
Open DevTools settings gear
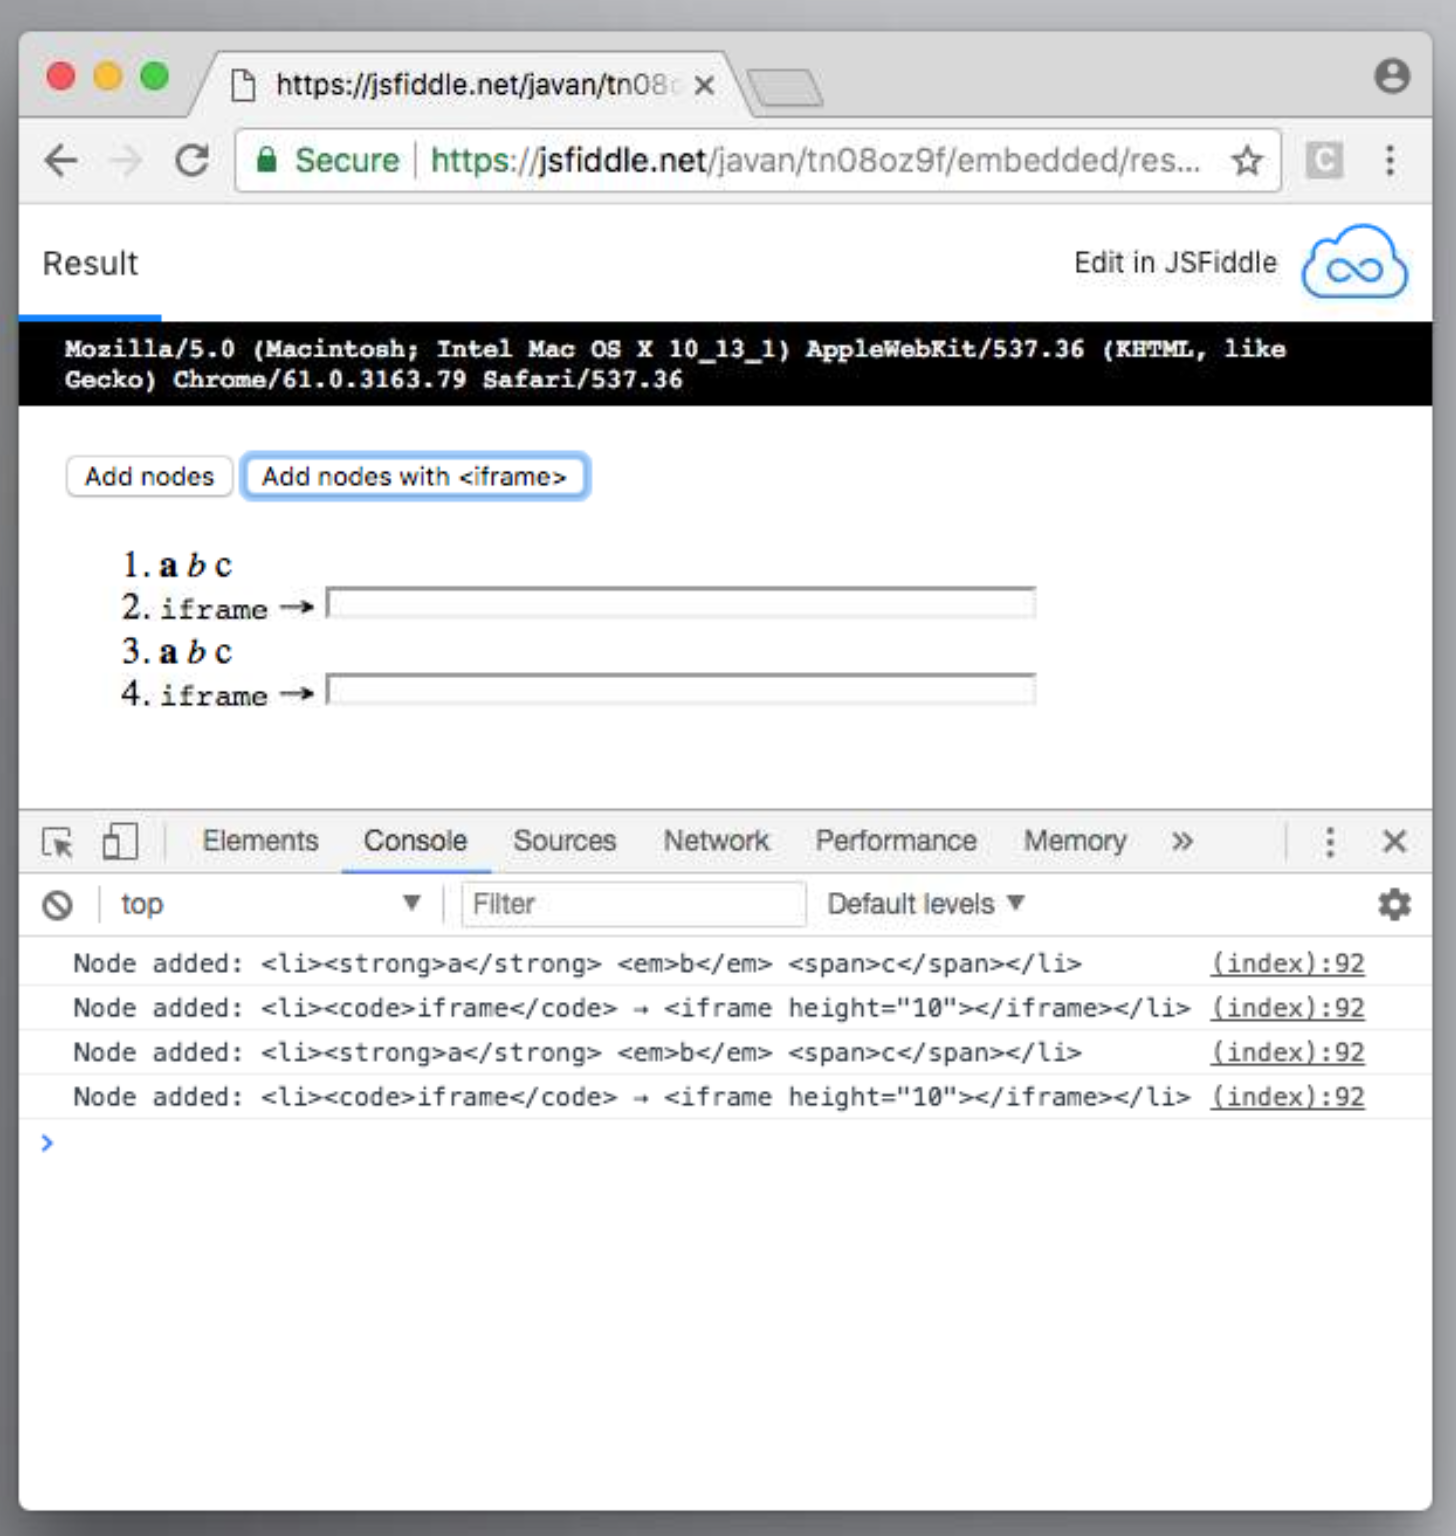tap(1392, 904)
